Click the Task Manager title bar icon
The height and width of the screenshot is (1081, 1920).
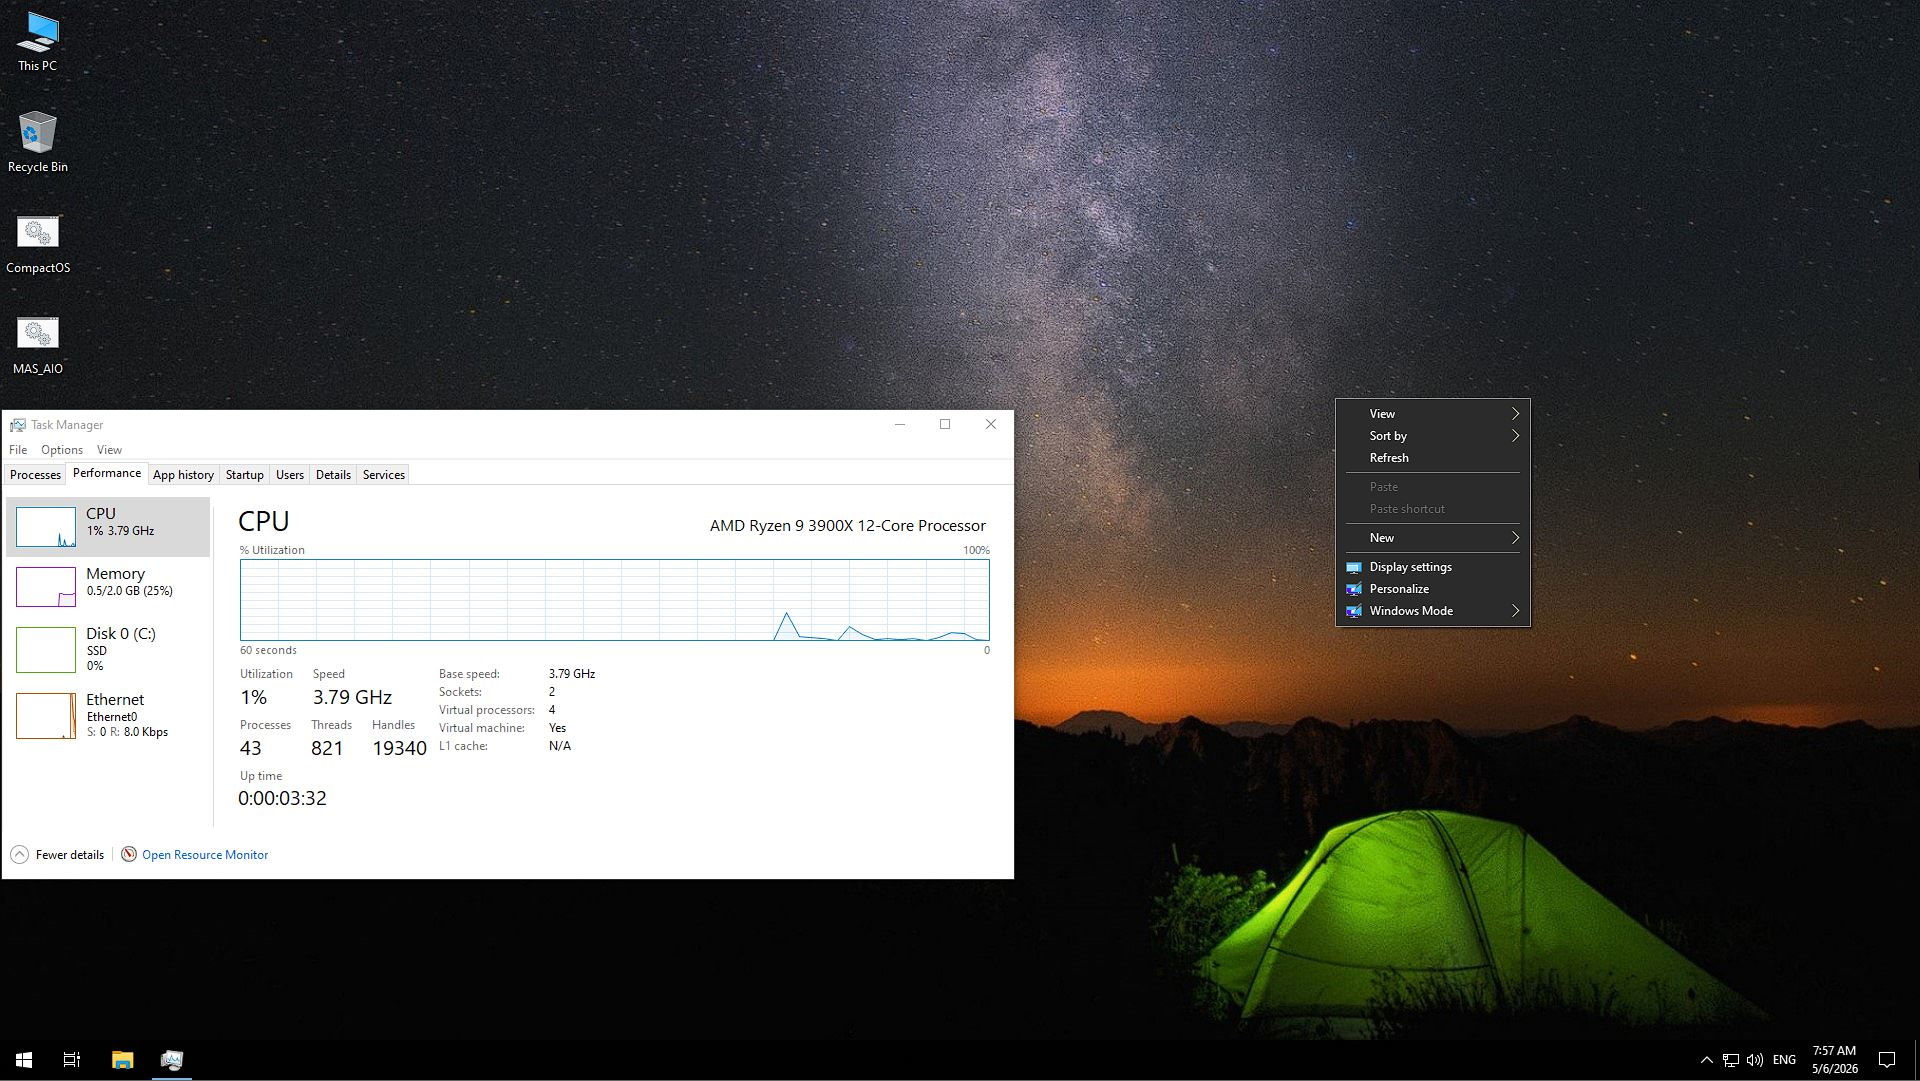pos(18,425)
